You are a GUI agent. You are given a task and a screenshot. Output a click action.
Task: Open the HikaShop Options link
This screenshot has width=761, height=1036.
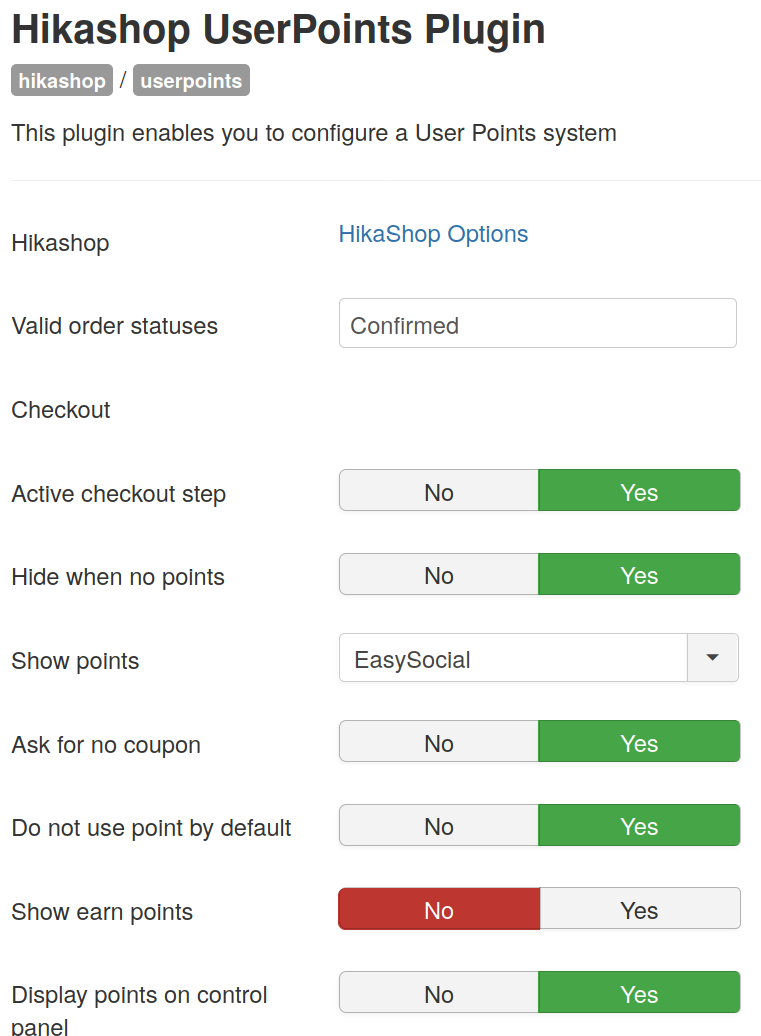coord(433,234)
